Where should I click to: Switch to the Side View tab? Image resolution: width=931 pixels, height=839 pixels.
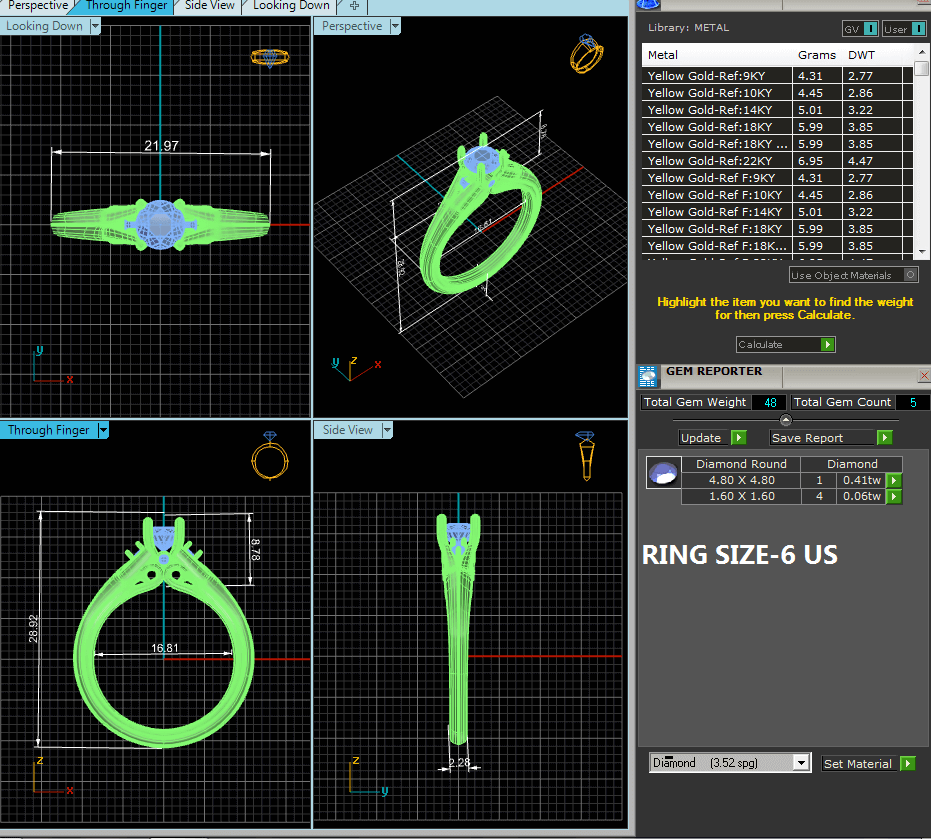(209, 6)
